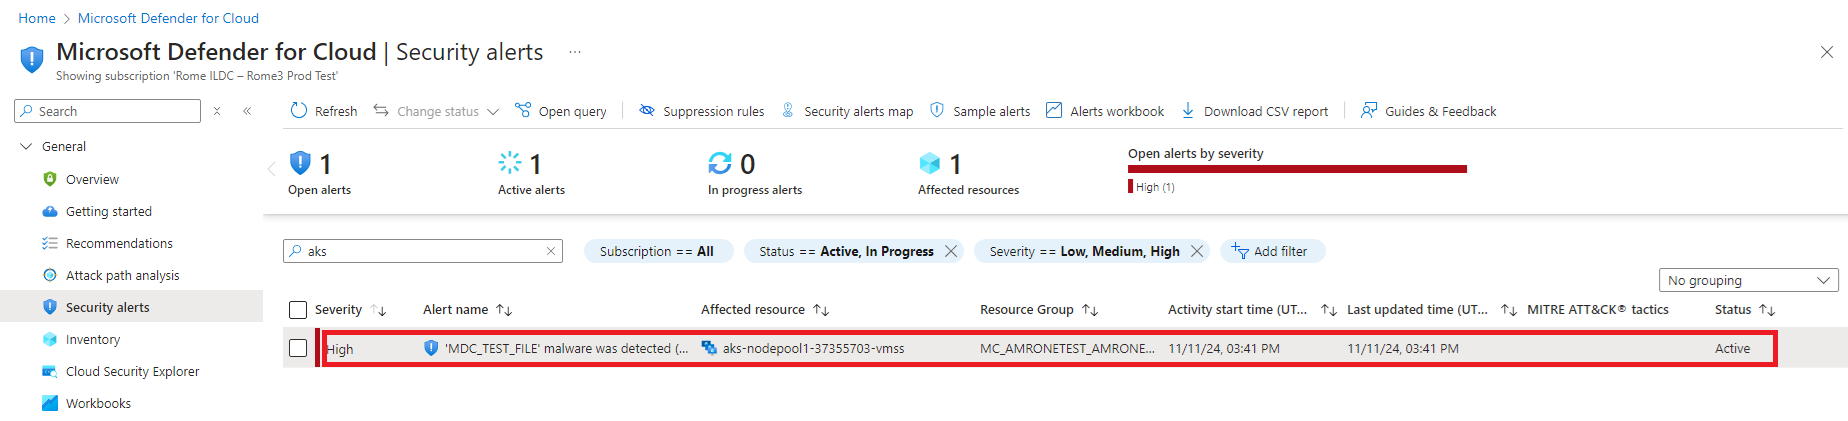This screenshot has width=1848, height=421.
Task: Click the red High severity bar
Action: 1297,169
